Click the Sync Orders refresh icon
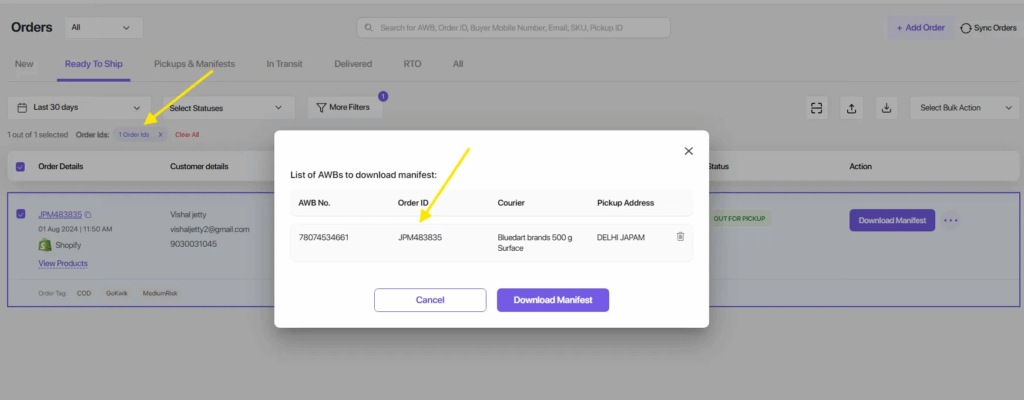This screenshot has height=400, width=1024. (x=966, y=28)
